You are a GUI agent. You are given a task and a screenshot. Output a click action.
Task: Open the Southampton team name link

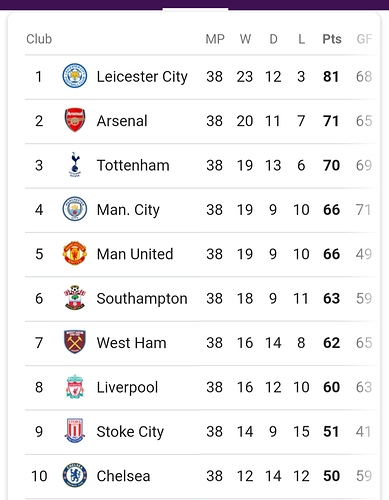coord(142,299)
